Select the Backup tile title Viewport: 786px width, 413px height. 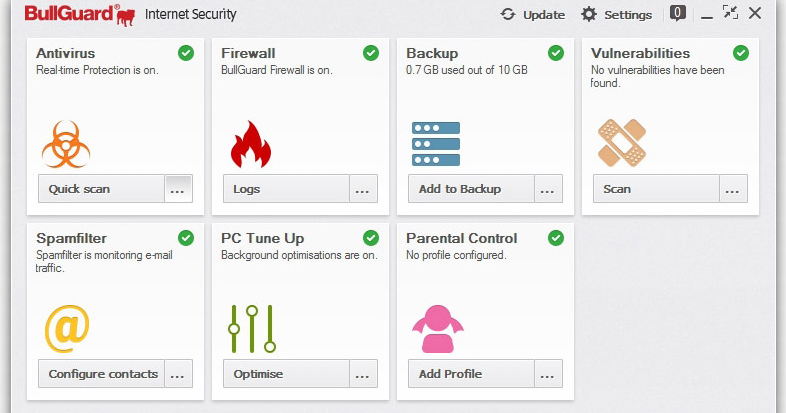tap(432, 53)
